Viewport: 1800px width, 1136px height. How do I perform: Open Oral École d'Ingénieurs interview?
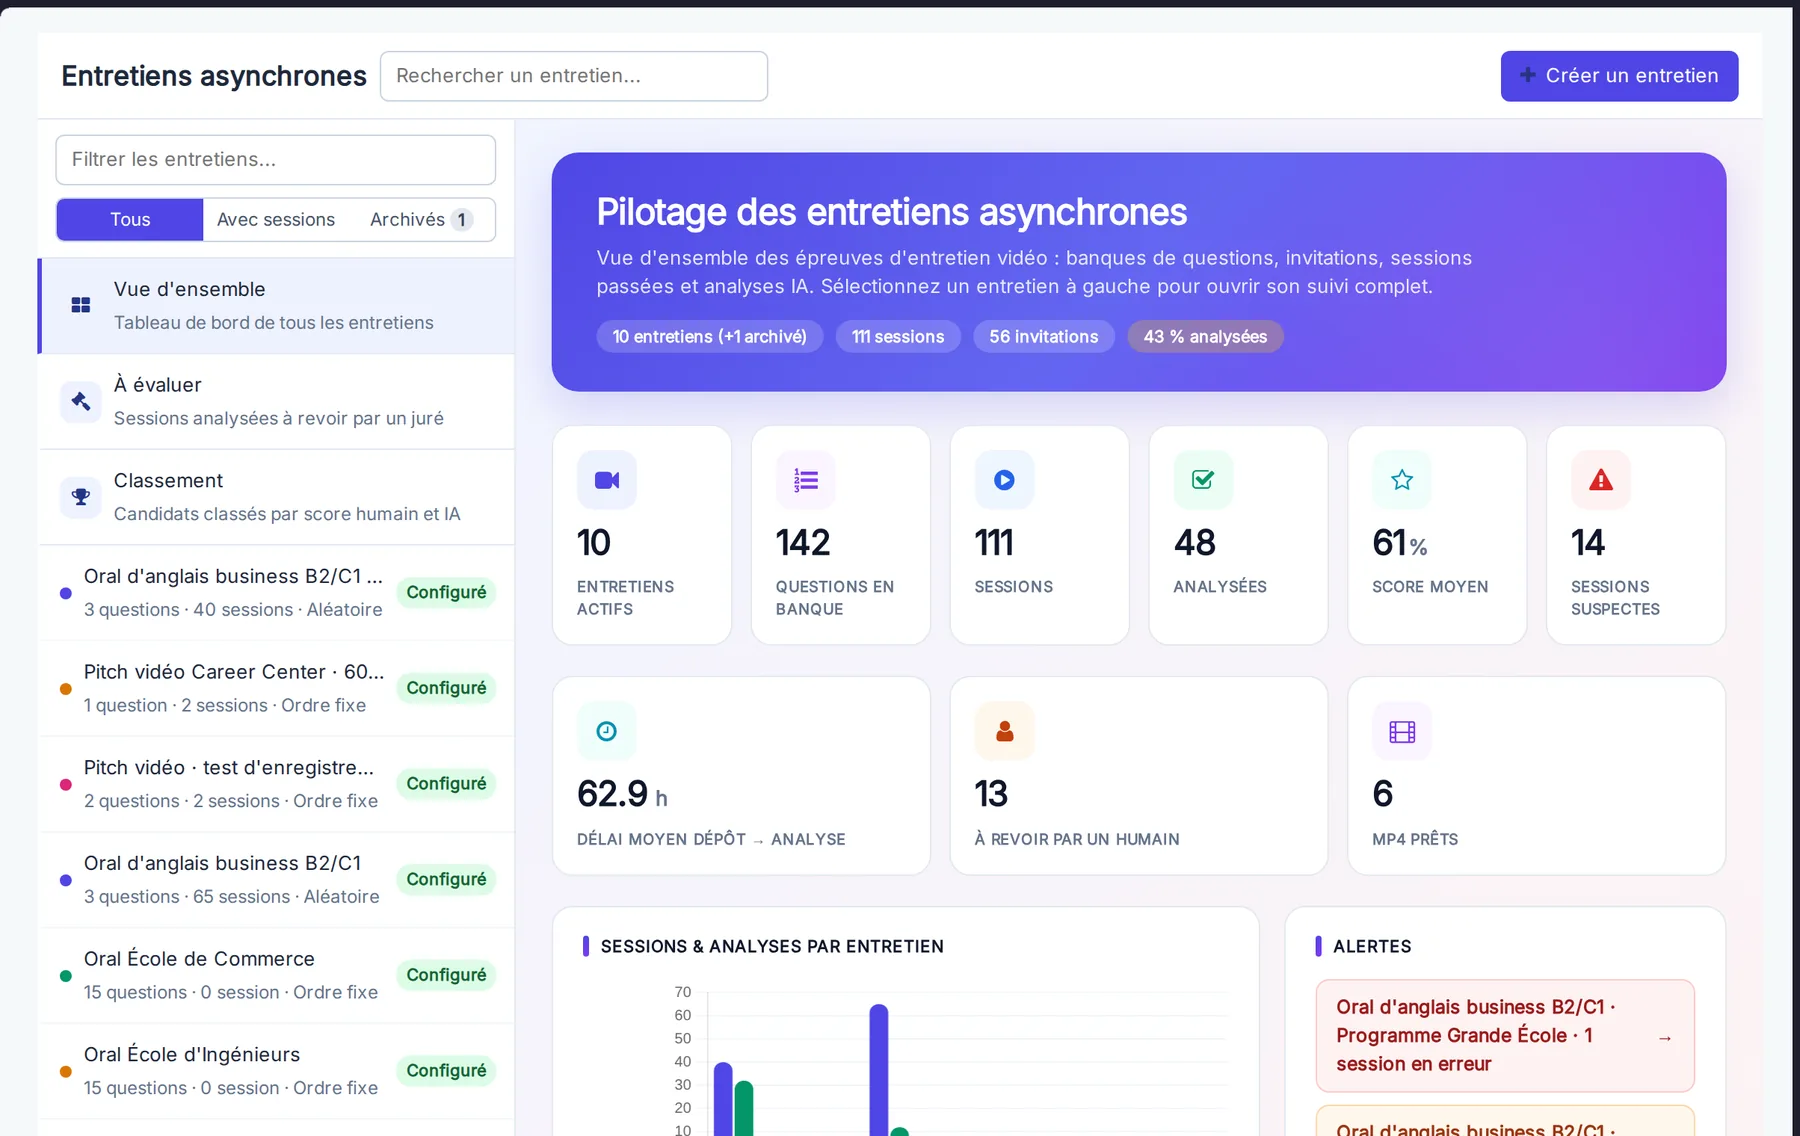(x=277, y=1071)
